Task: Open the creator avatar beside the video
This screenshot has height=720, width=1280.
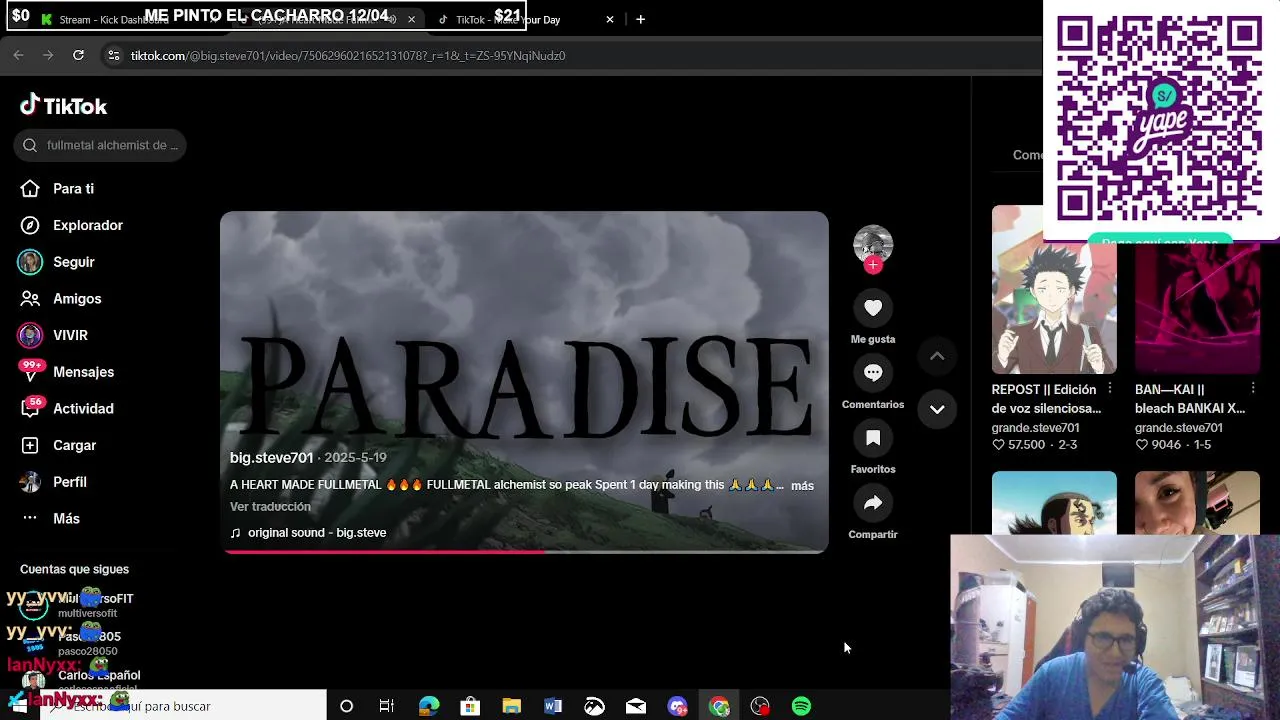Action: pyautogui.click(x=873, y=244)
